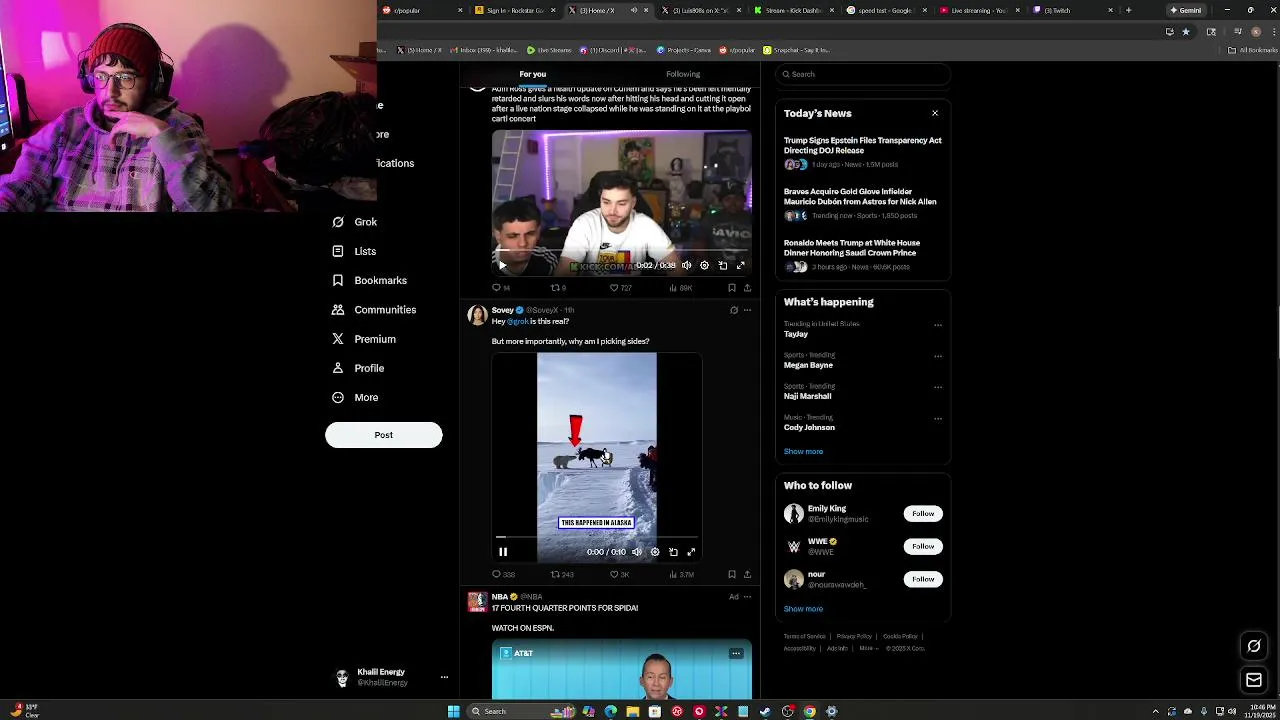Open floating Messages envelope button
Image resolution: width=1280 pixels, height=720 pixels.
pyautogui.click(x=1254, y=681)
